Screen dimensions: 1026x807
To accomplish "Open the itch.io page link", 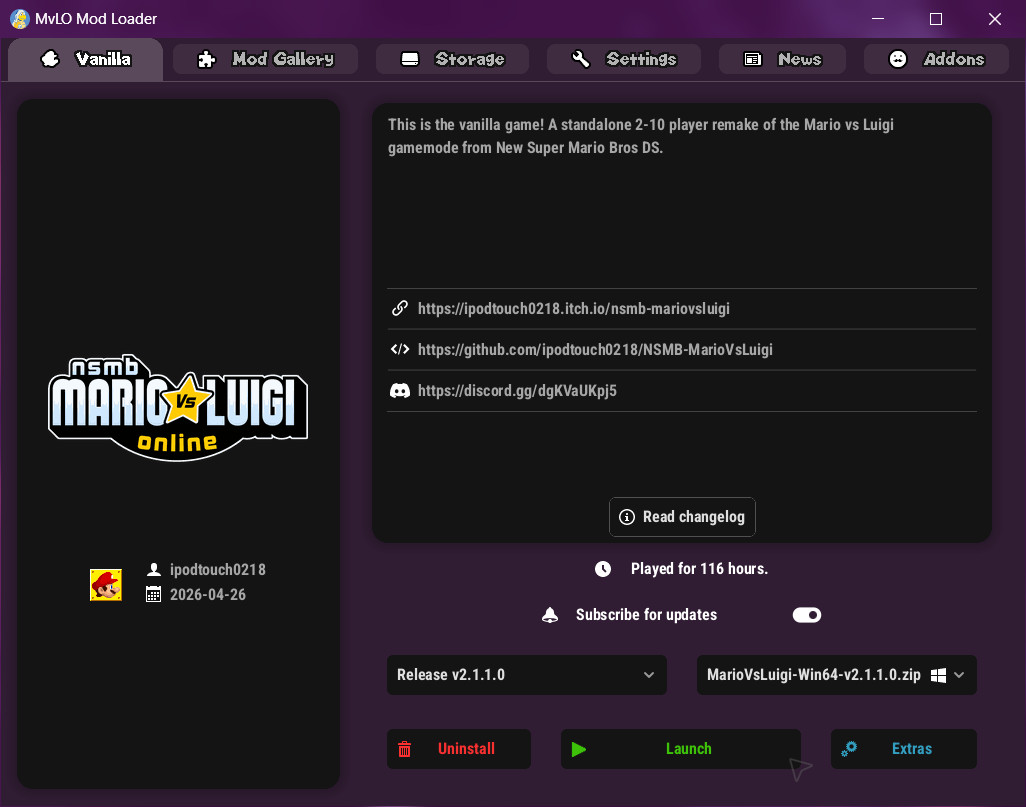I will coord(574,309).
